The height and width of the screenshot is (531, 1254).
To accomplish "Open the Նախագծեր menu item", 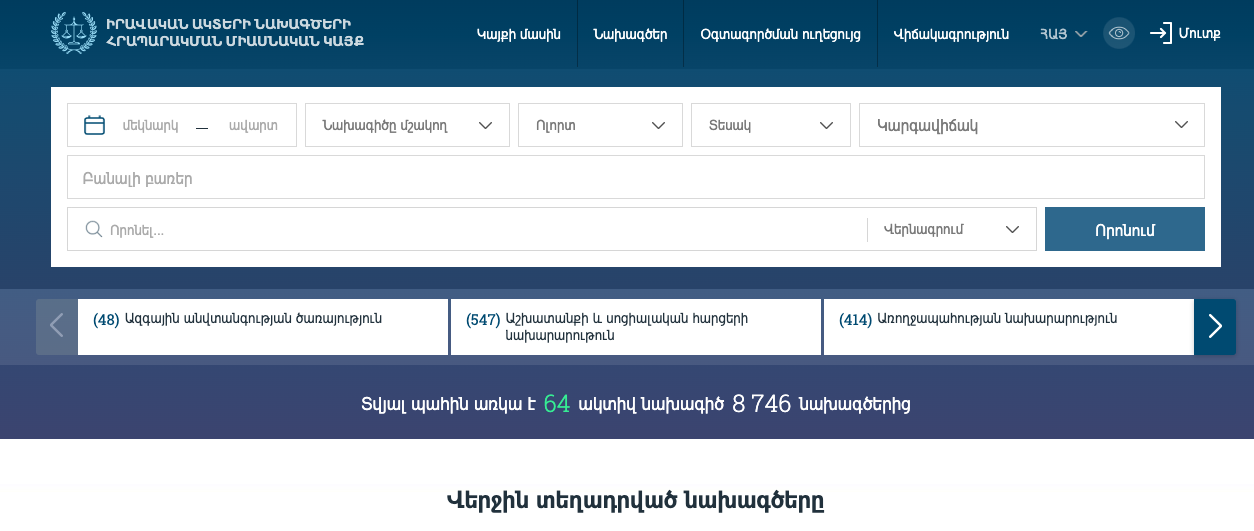I will click(x=629, y=34).
